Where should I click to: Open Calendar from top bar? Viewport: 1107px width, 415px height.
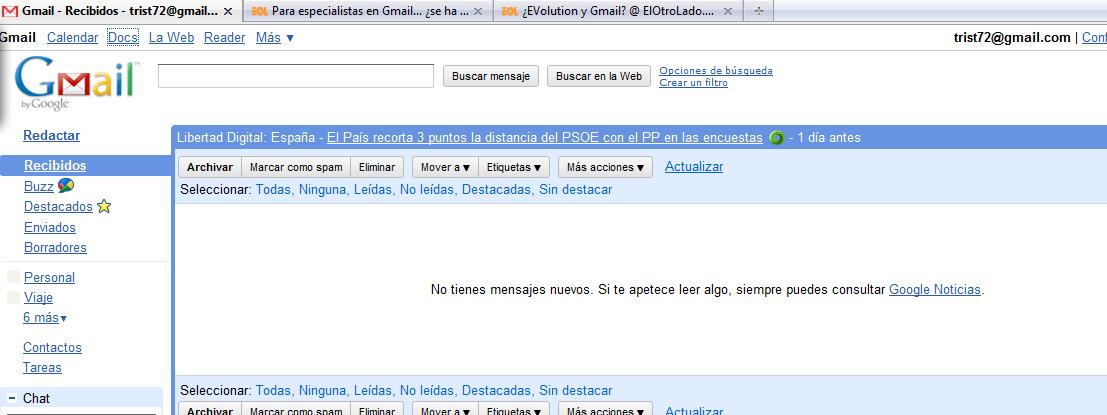(x=73, y=37)
